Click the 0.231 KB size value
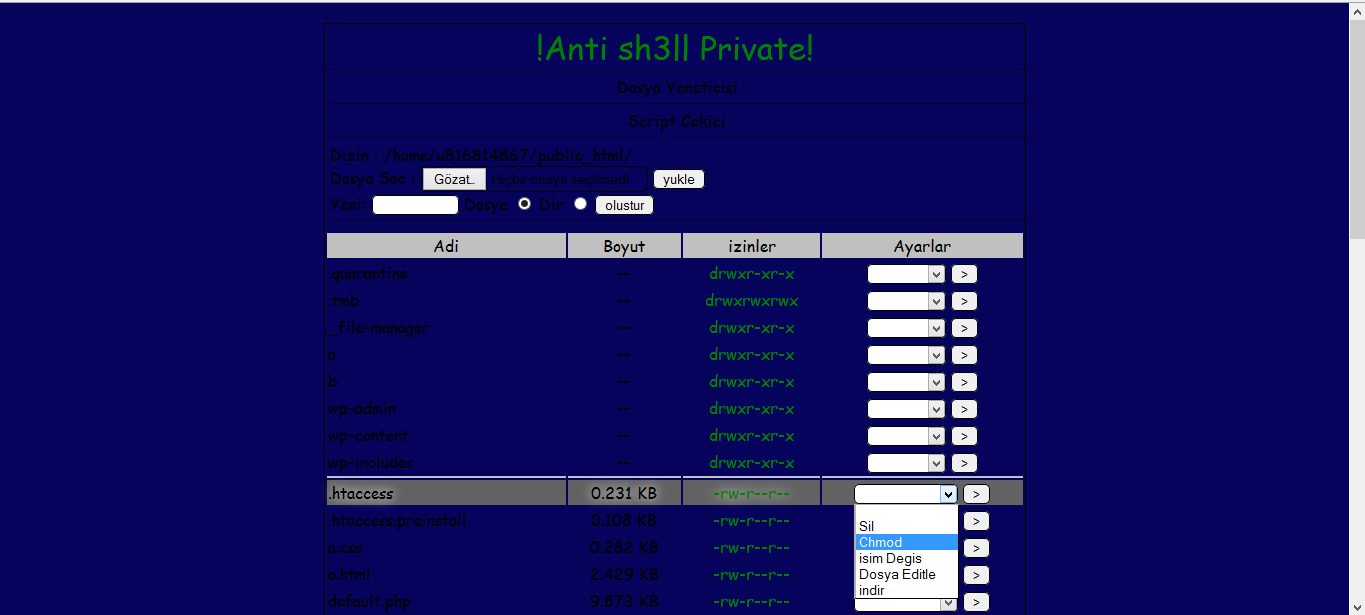The height and width of the screenshot is (615, 1365). click(x=624, y=494)
